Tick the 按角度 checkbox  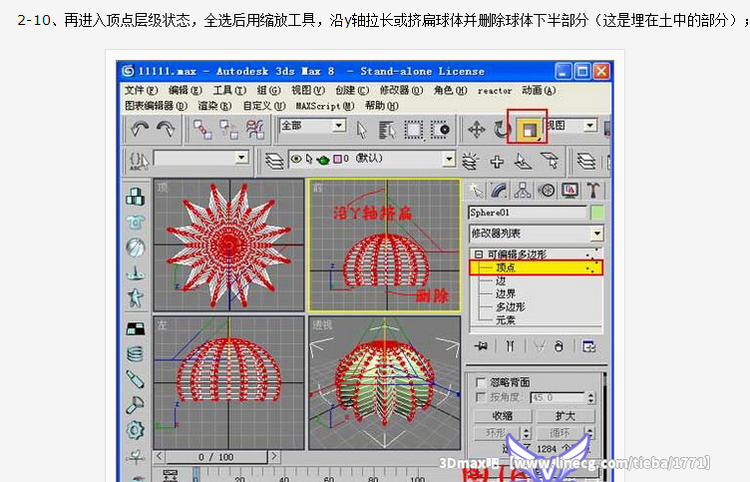[x=481, y=397]
